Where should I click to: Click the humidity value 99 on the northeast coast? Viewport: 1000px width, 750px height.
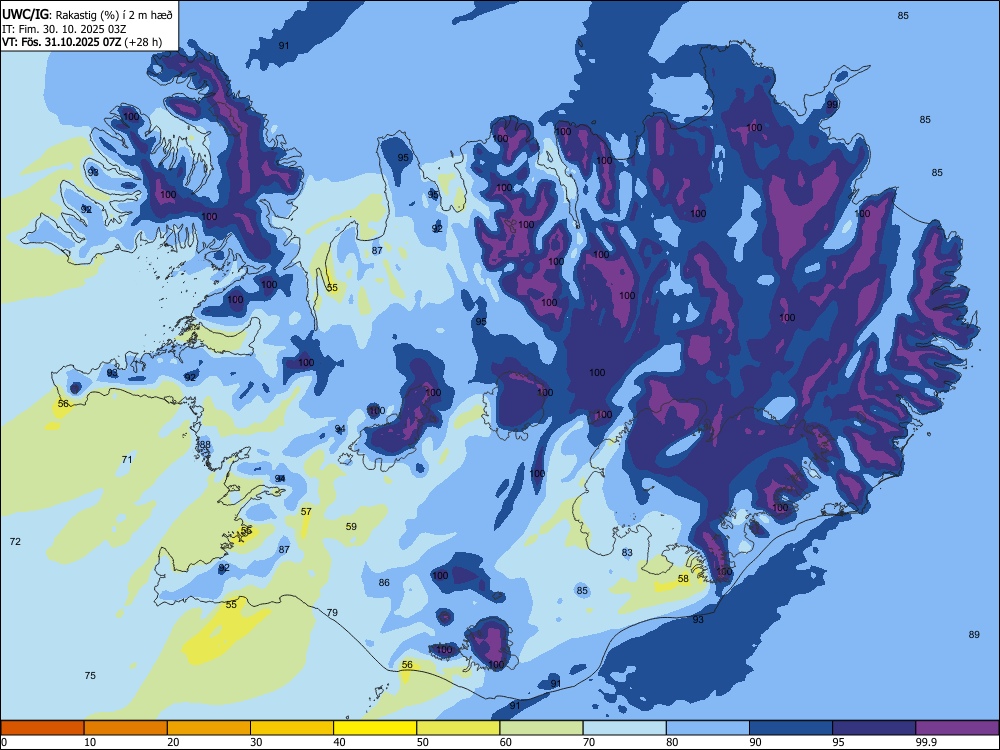(x=832, y=105)
